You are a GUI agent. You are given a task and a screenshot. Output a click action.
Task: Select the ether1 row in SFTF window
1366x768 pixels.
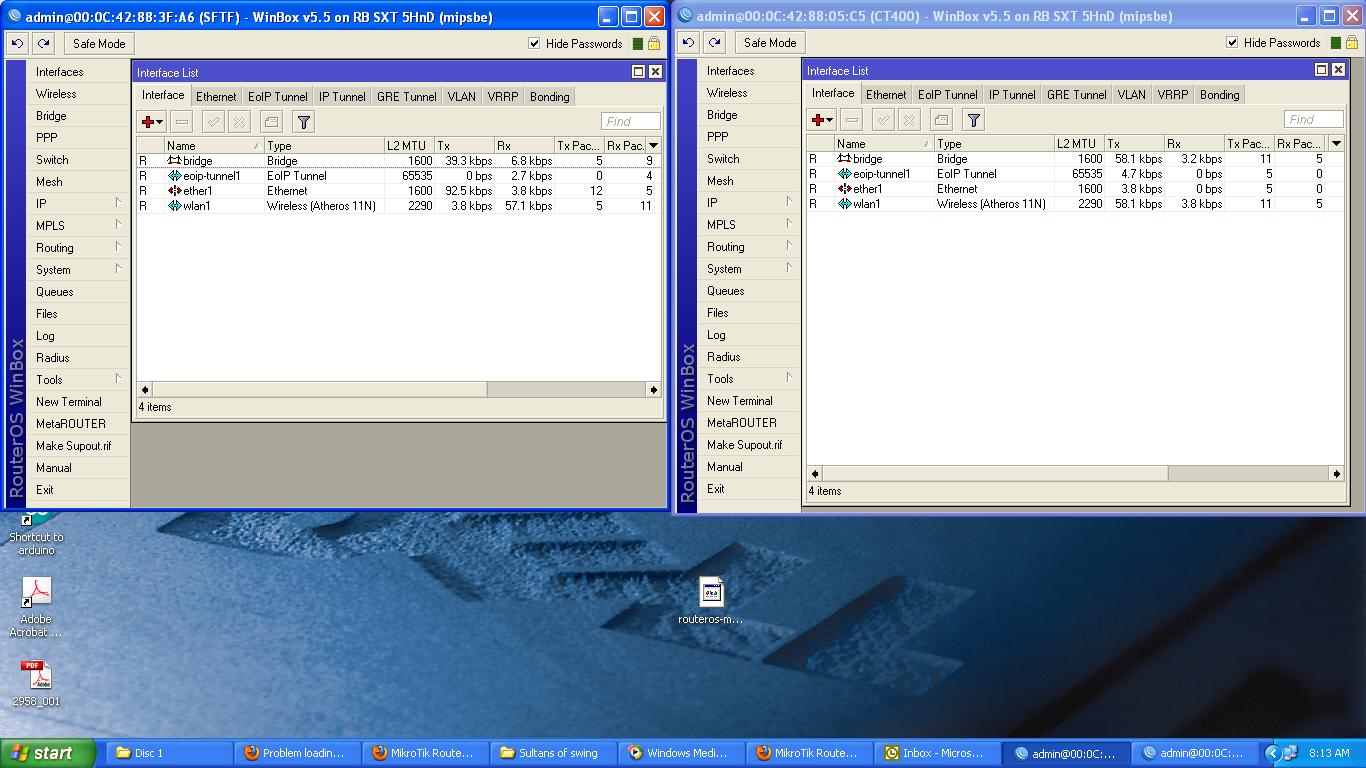click(x=397, y=191)
